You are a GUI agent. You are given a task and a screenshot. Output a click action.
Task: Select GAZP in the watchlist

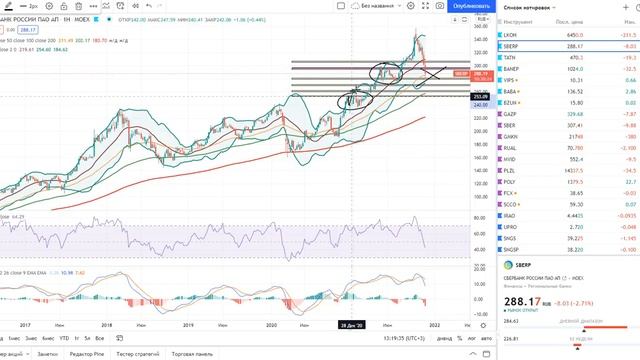coord(568,114)
